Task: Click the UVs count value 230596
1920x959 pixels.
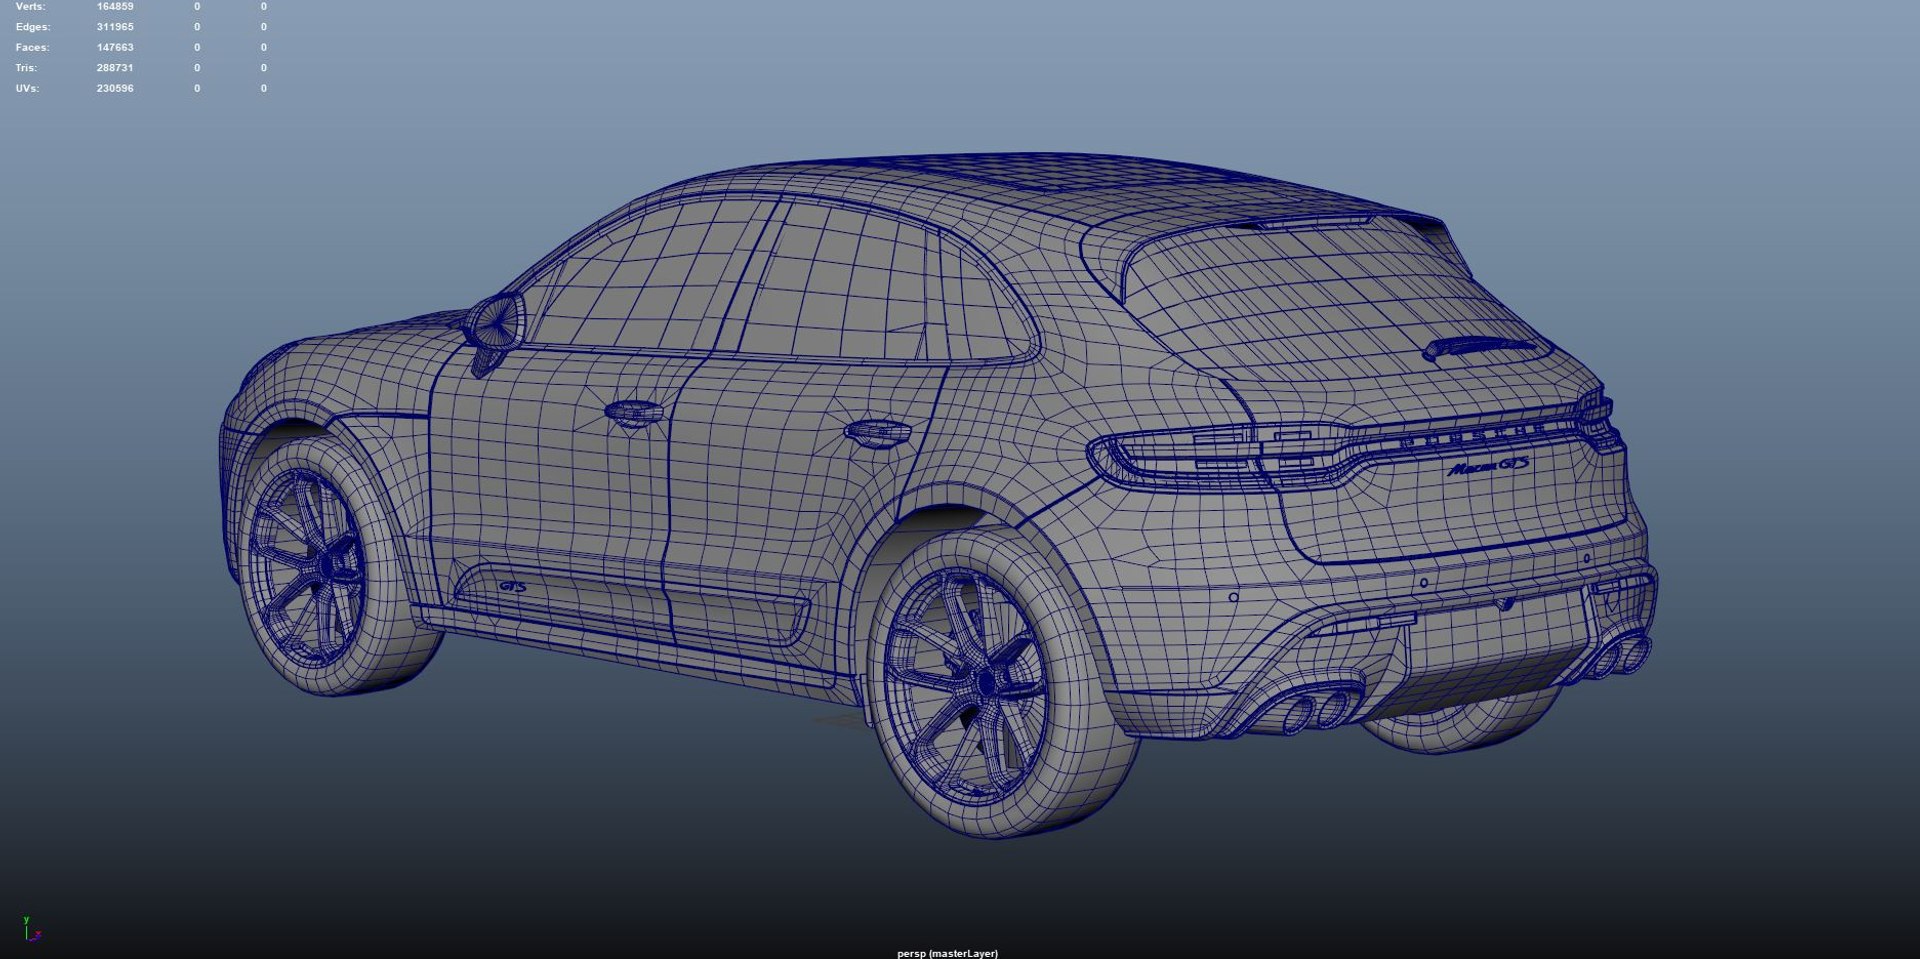Action: [115, 88]
